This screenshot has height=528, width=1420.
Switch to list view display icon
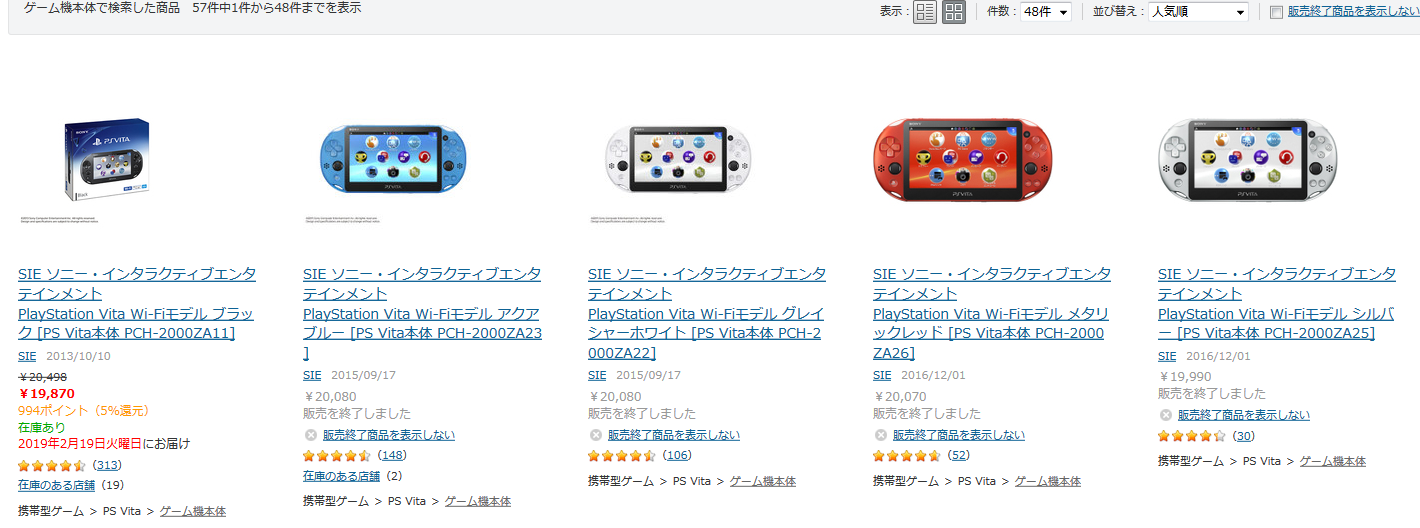tap(925, 12)
